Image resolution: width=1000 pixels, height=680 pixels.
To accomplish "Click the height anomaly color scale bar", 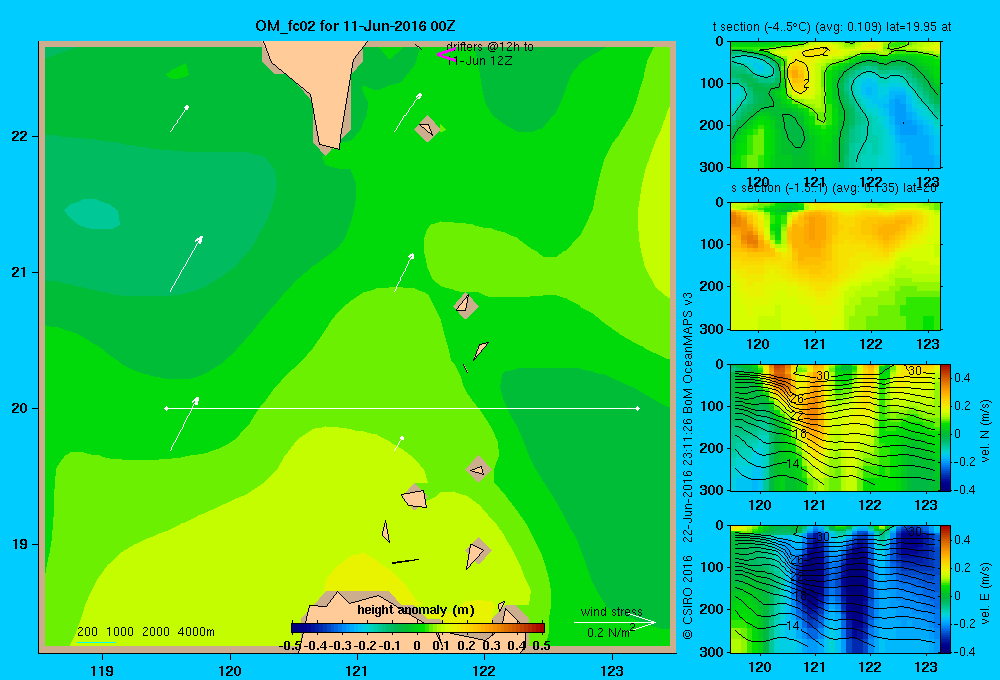I will pos(418,628).
